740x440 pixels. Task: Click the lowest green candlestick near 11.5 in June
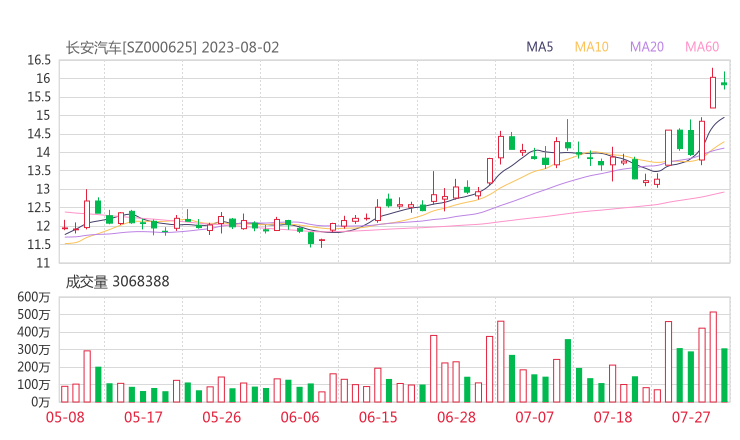311,238
